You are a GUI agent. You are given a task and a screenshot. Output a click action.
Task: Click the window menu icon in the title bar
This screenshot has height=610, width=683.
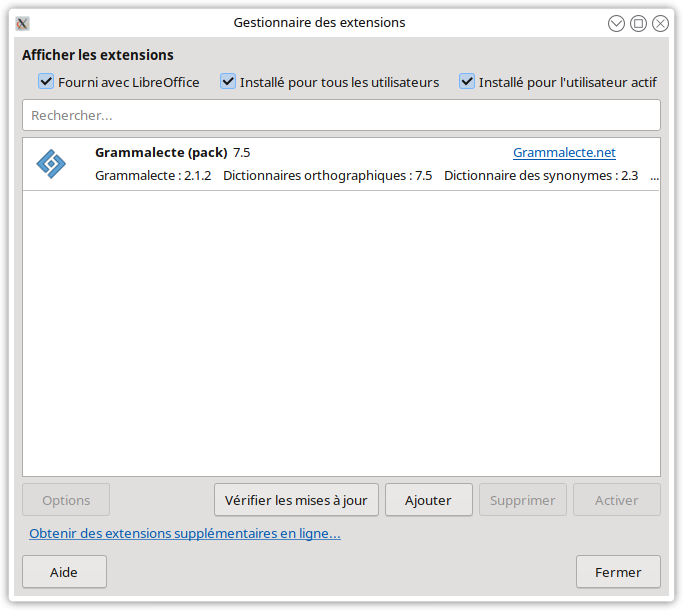pos(22,23)
